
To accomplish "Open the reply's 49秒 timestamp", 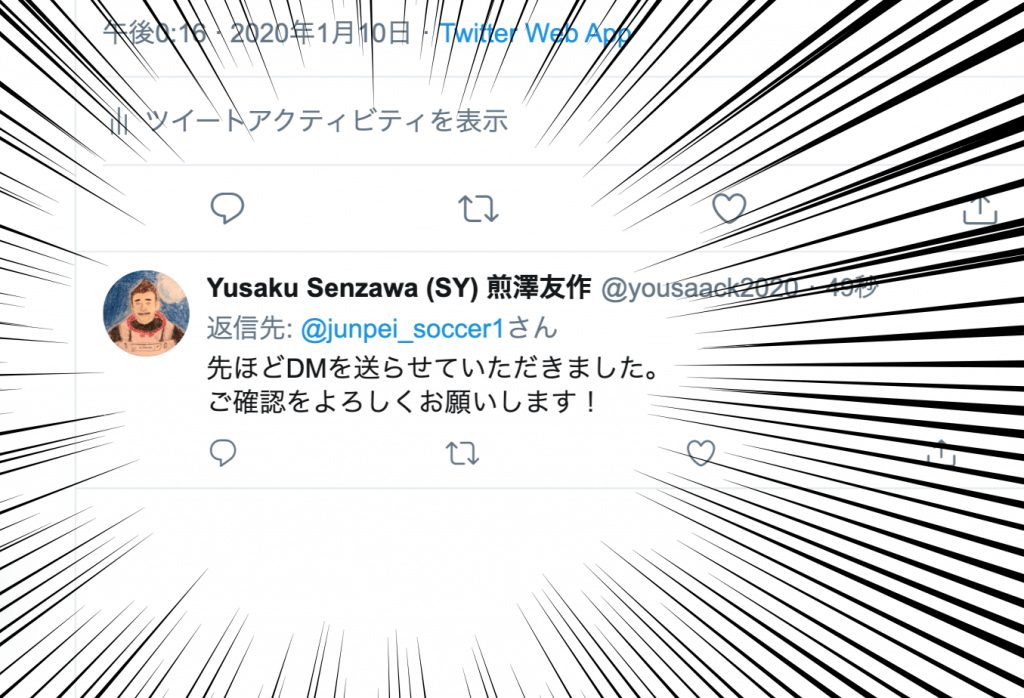I will [x=853, y=287].
